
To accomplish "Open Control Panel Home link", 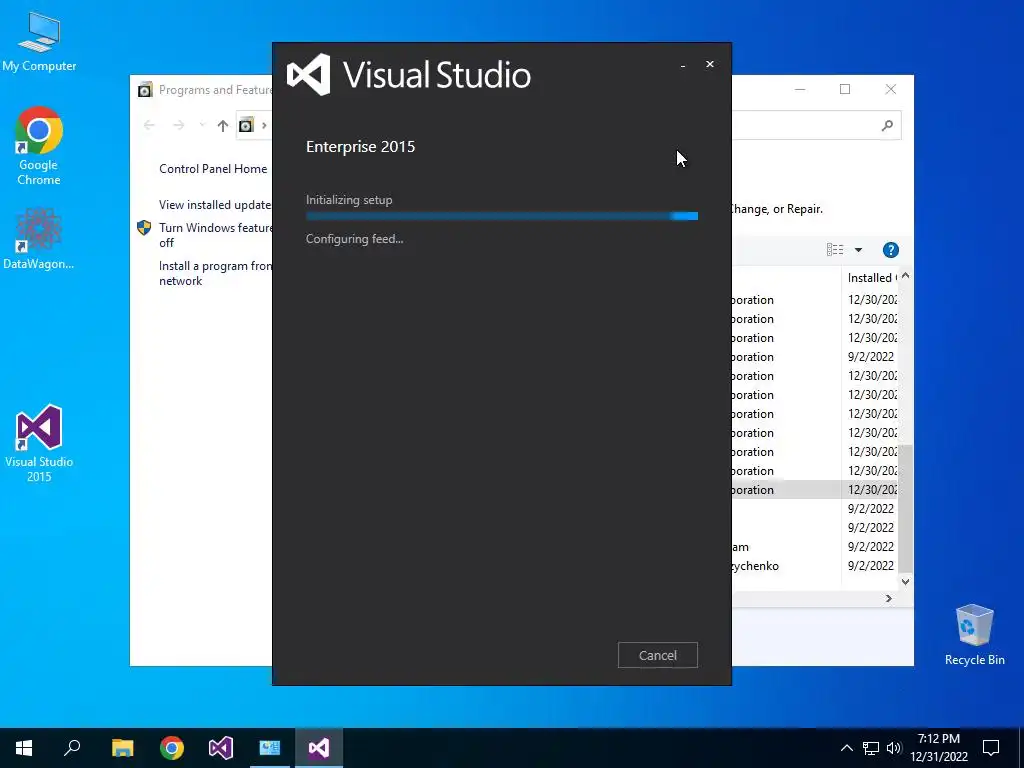I will point(213,168).
